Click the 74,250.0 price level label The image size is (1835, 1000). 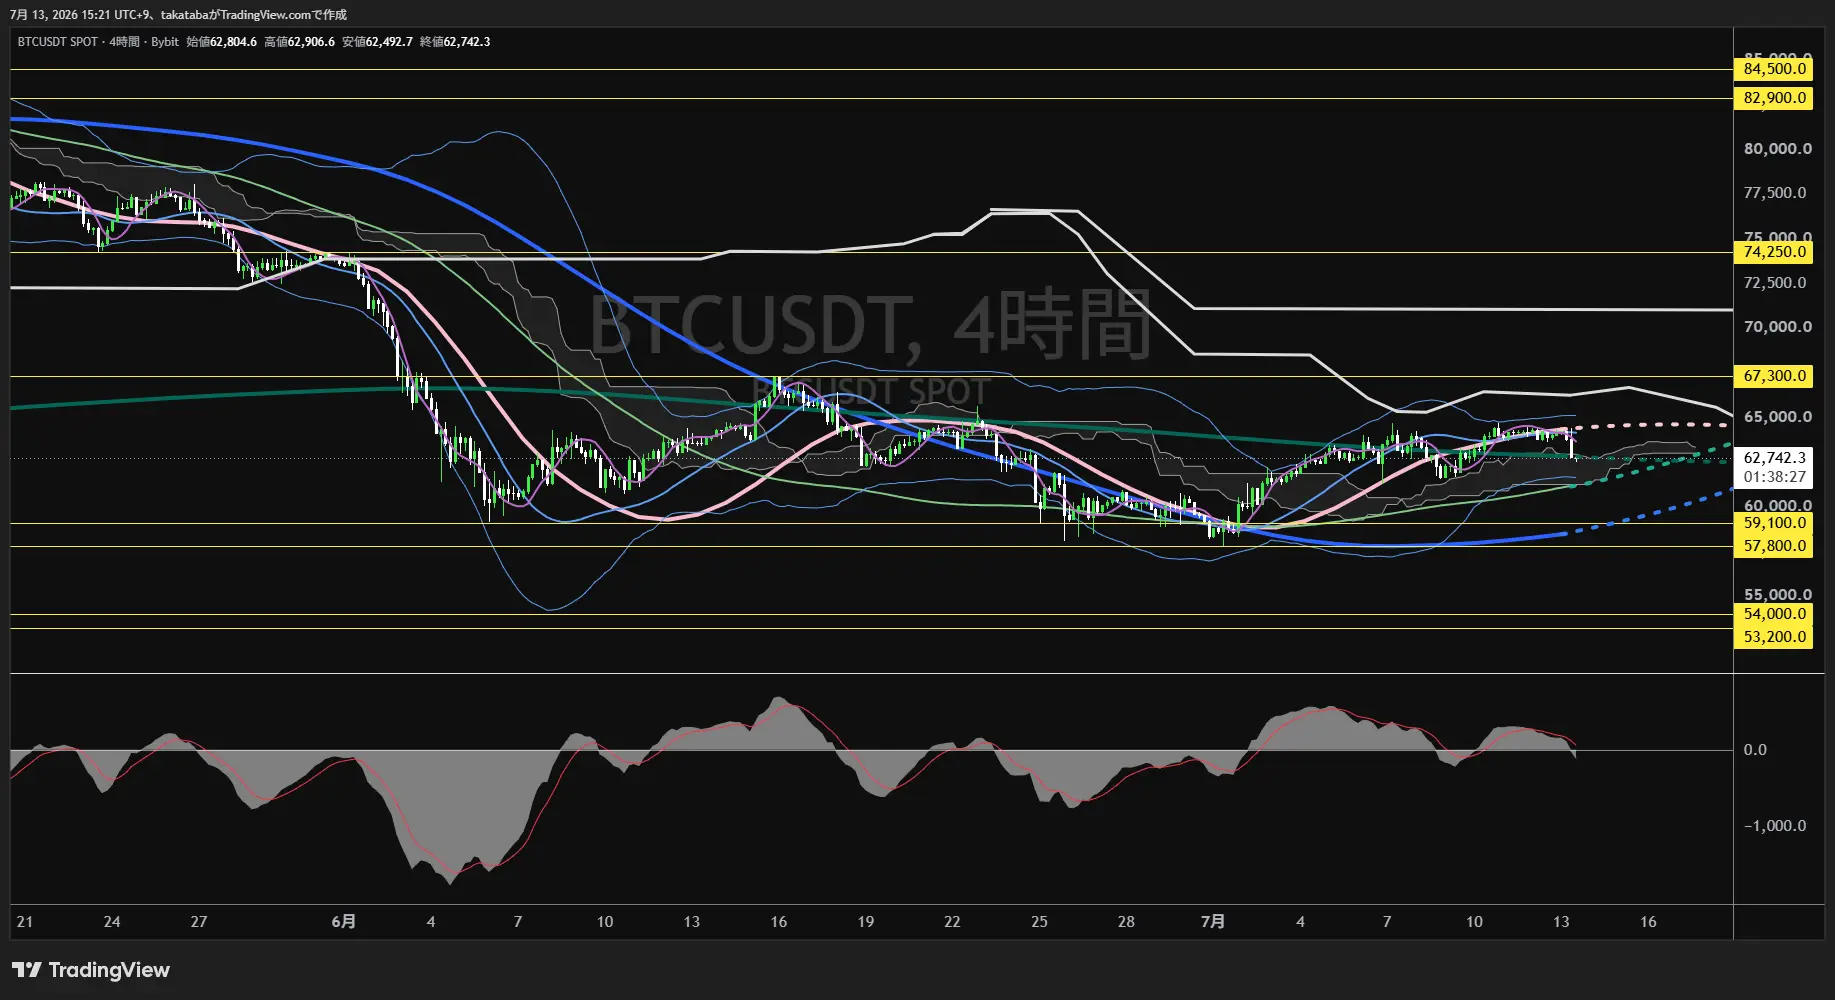coord(1773,252)
